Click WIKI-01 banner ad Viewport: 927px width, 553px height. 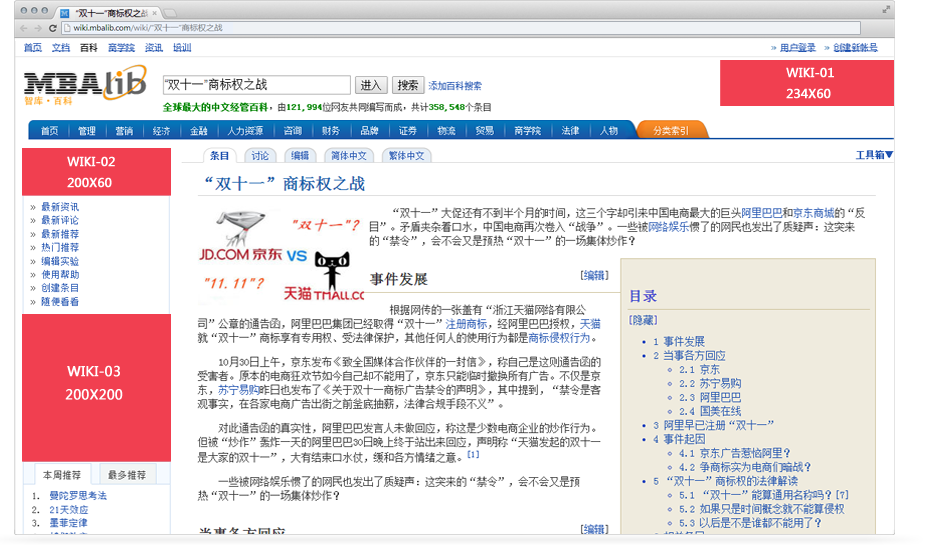coord(807,83)
